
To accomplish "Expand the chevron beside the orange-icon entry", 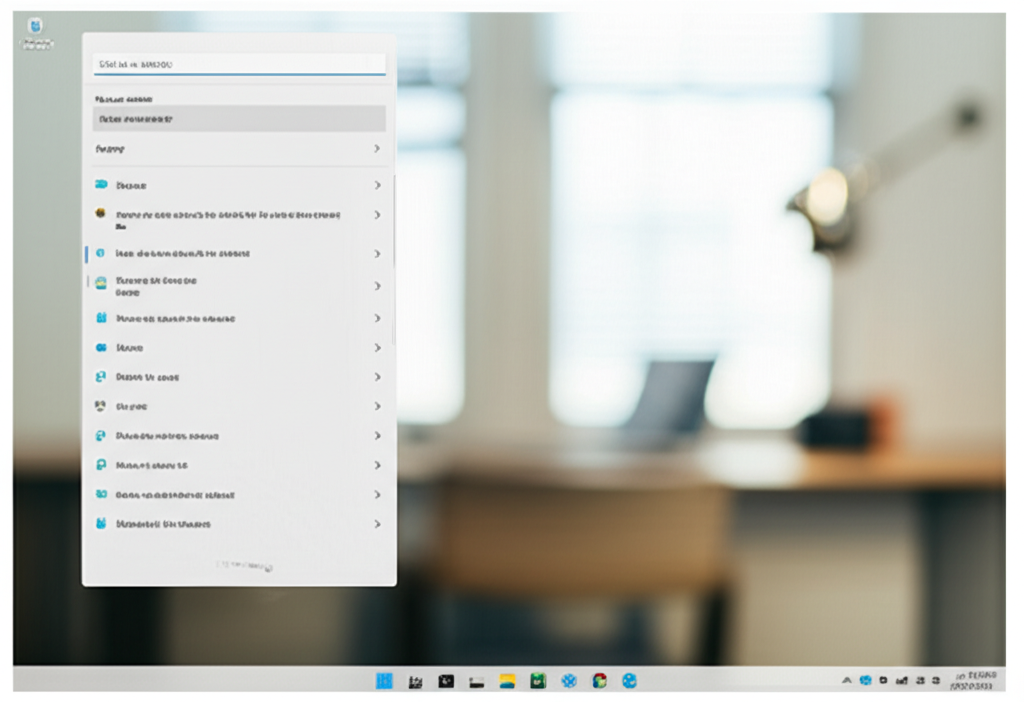I will tap(377, 215).
